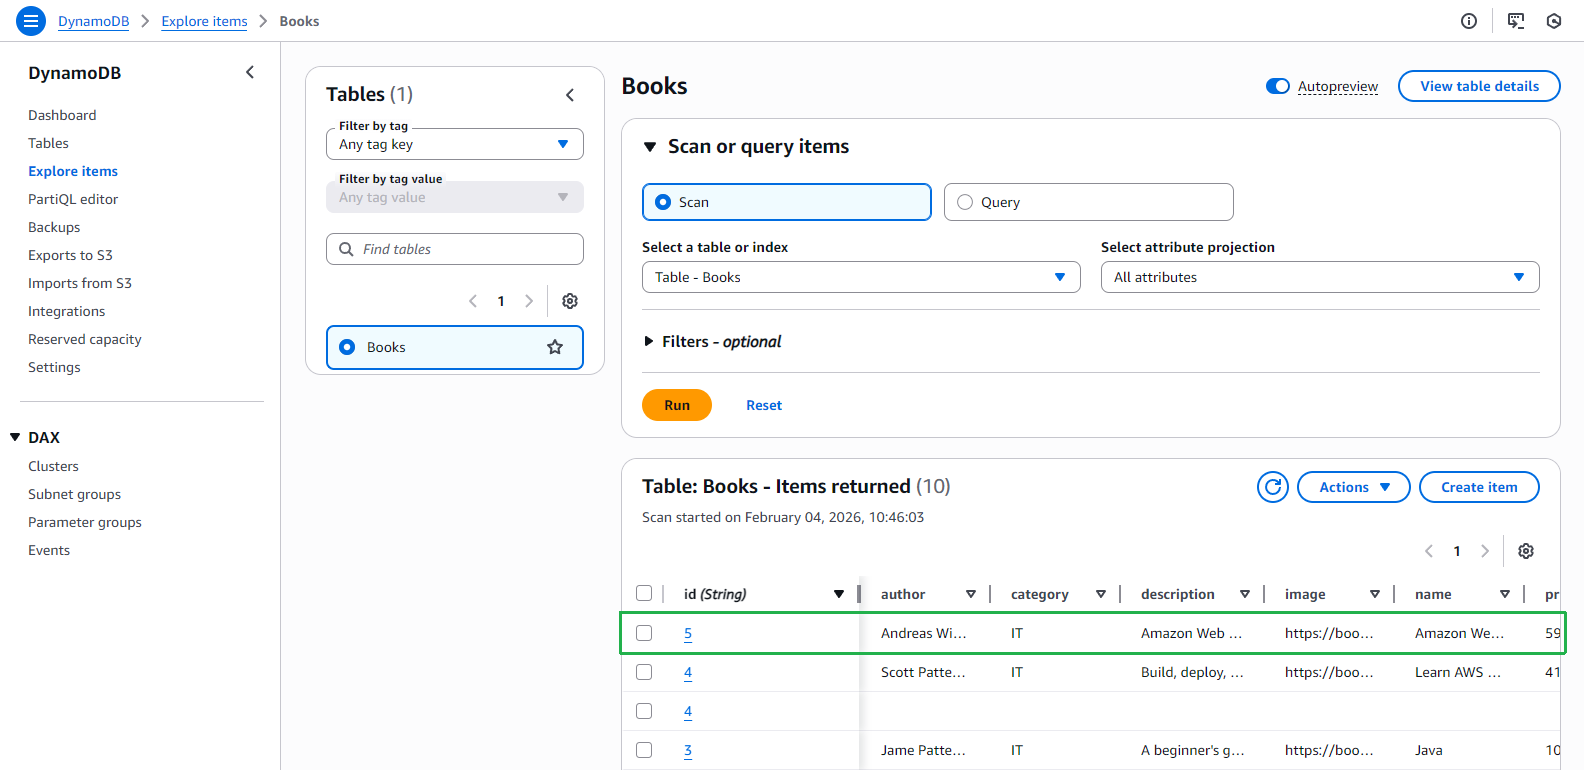Sort by the name column arrow
This screenshot has width=1584, height=770.
tap(1504, 594)
